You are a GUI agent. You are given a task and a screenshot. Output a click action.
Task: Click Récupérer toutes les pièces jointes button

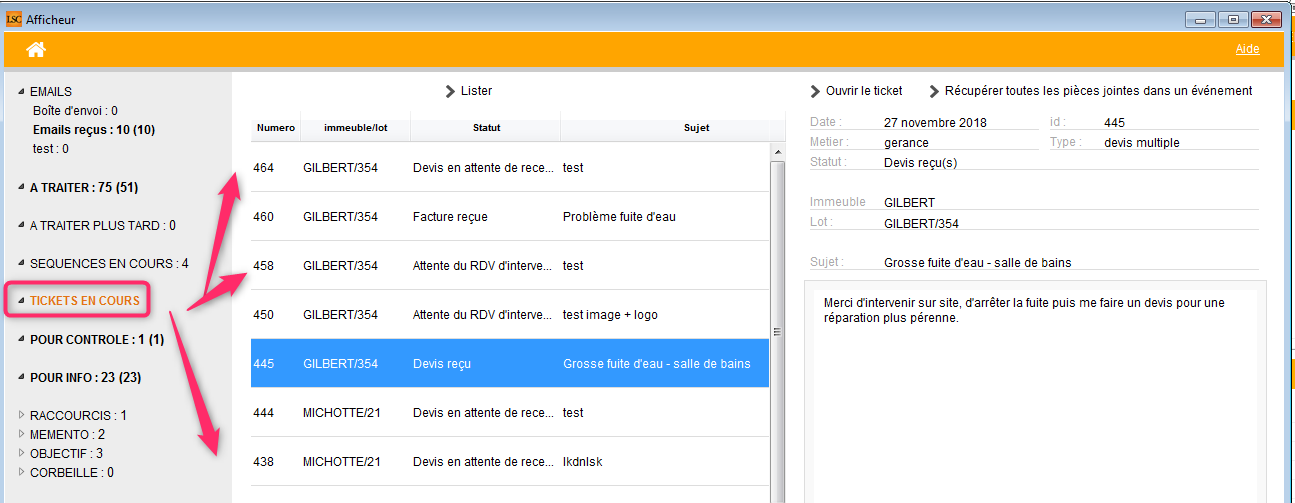pos(1098,91)
